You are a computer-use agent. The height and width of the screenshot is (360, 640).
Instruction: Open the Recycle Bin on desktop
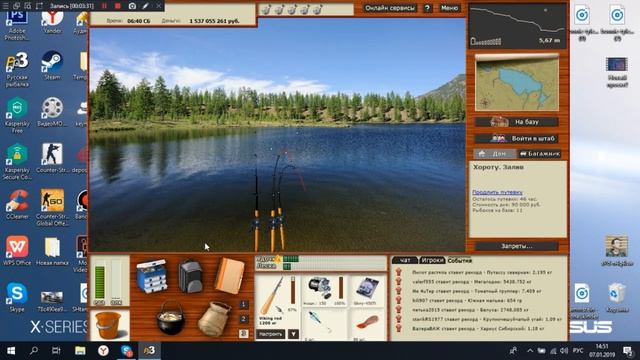617,297
